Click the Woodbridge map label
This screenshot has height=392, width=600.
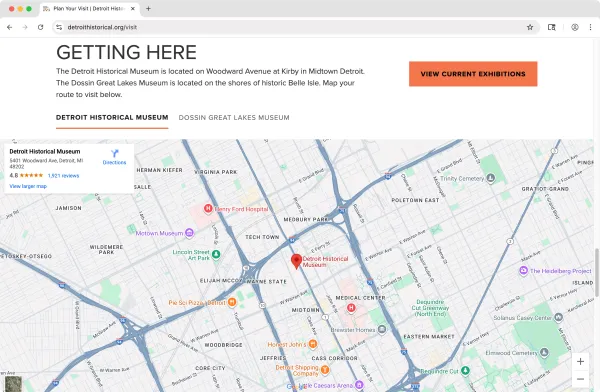point(223,345)
